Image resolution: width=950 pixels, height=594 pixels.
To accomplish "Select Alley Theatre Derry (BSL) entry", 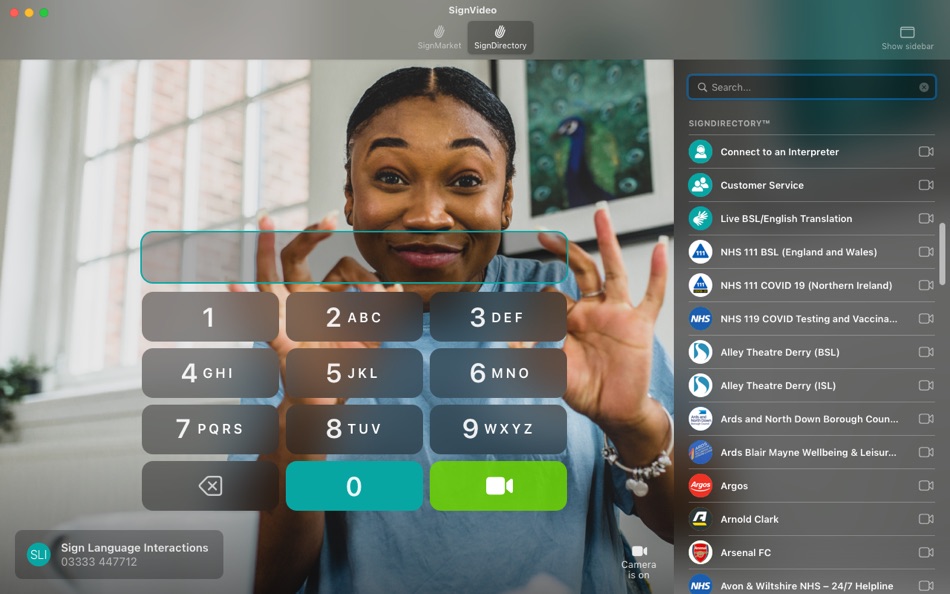I will tap(811, 352).
